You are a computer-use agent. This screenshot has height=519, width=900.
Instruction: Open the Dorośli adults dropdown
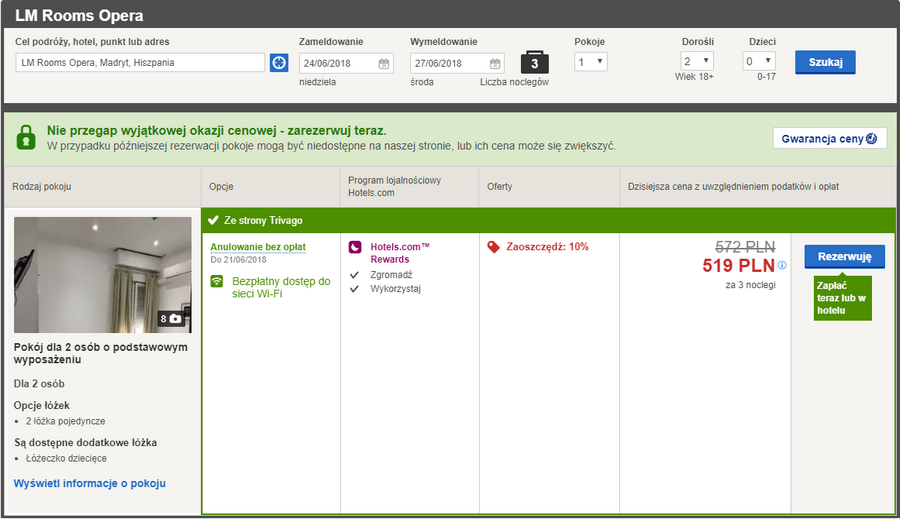697,61
